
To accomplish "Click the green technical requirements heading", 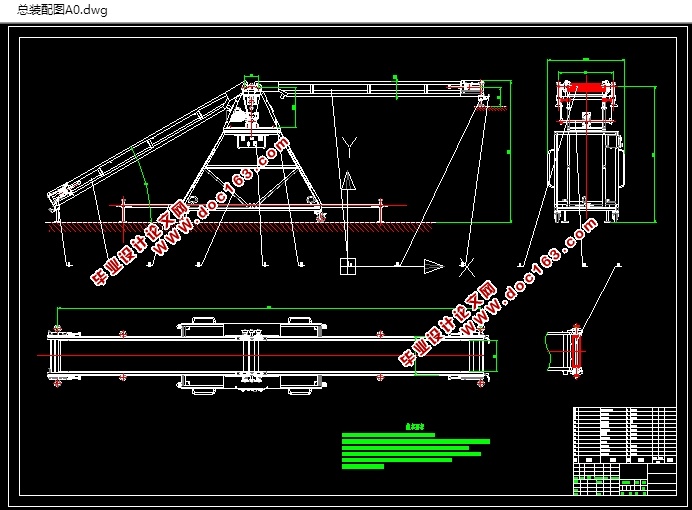I will [415, 427].
